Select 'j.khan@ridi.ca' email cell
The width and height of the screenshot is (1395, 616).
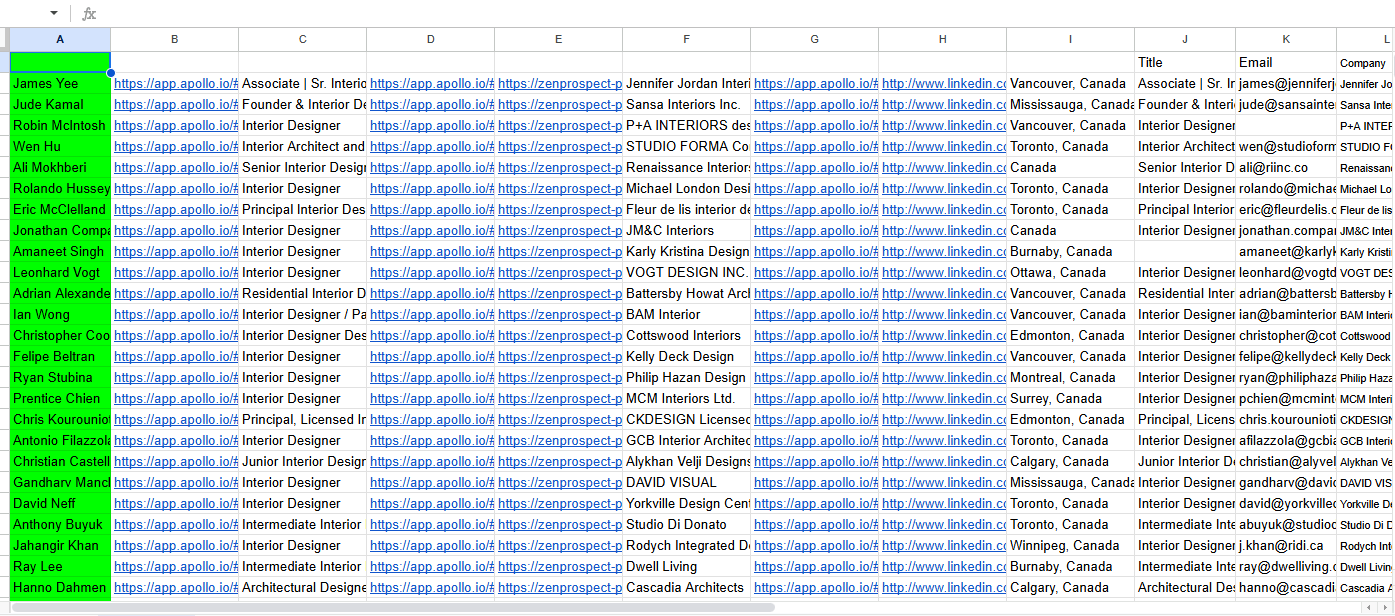1286,545
